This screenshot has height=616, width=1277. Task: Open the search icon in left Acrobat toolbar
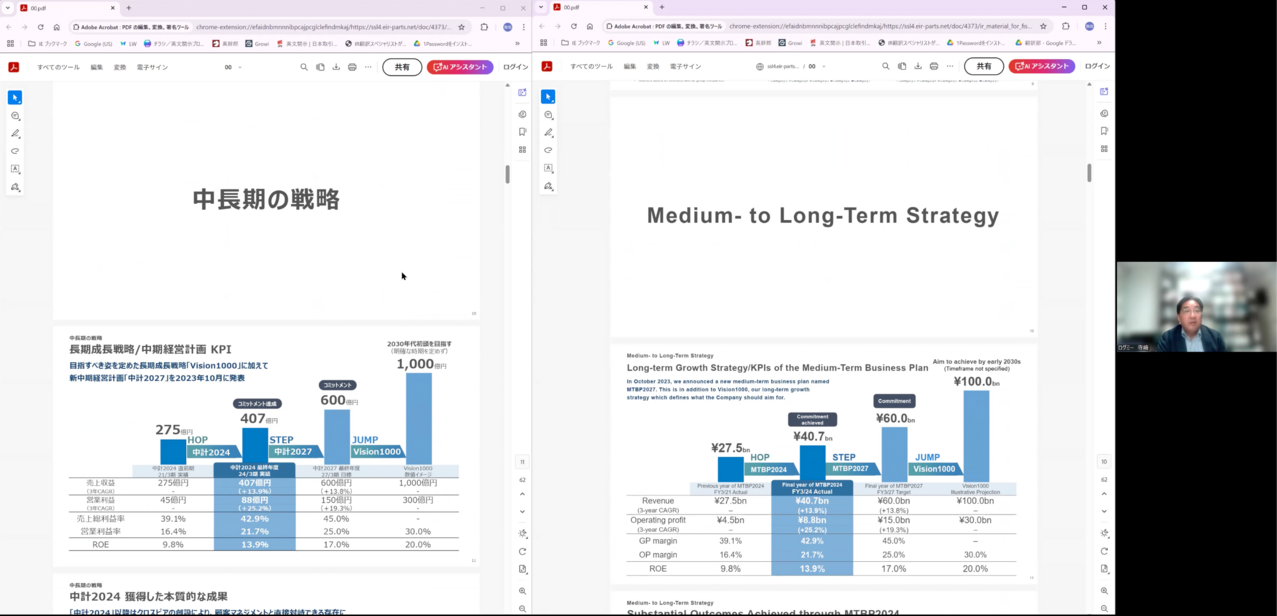click(x=304, y=67)
